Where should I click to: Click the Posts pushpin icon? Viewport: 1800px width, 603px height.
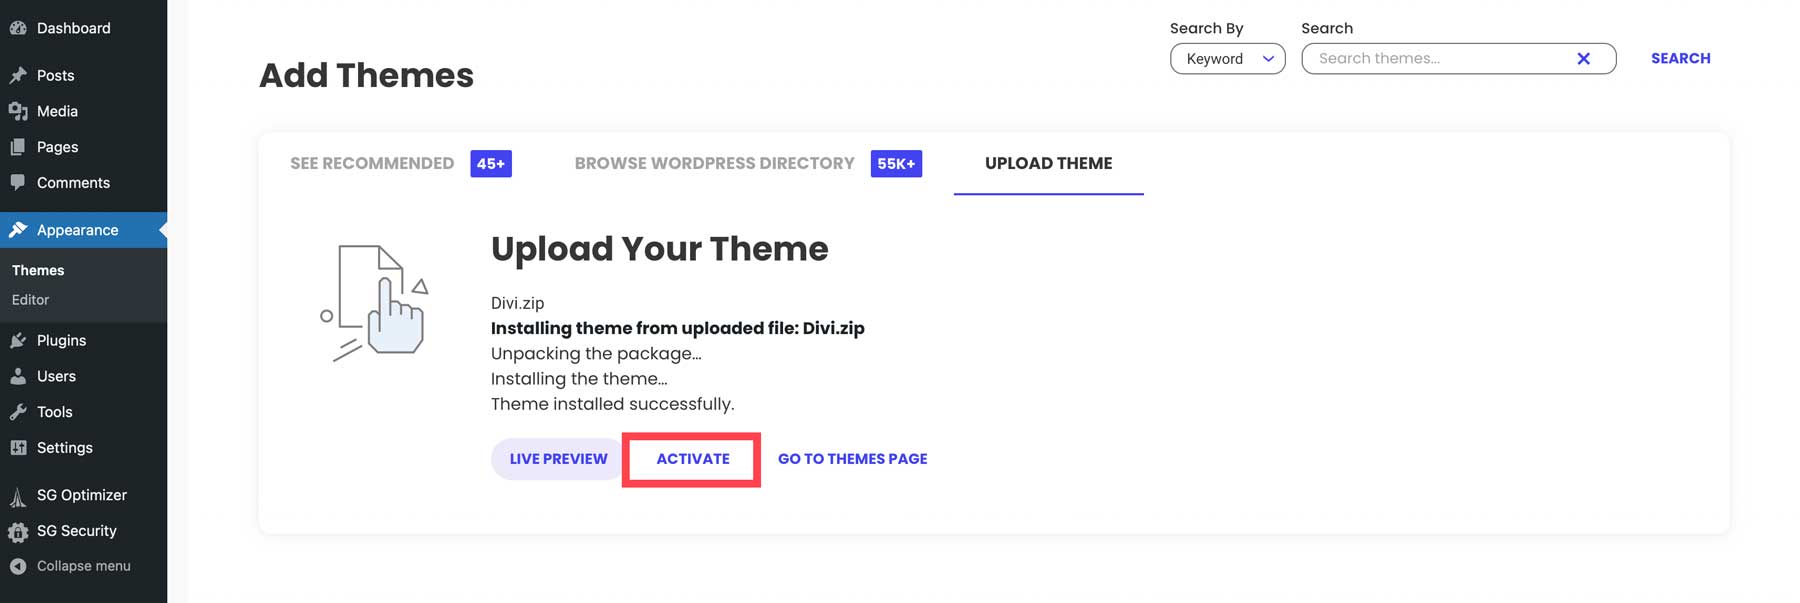(x=18, y=75)
